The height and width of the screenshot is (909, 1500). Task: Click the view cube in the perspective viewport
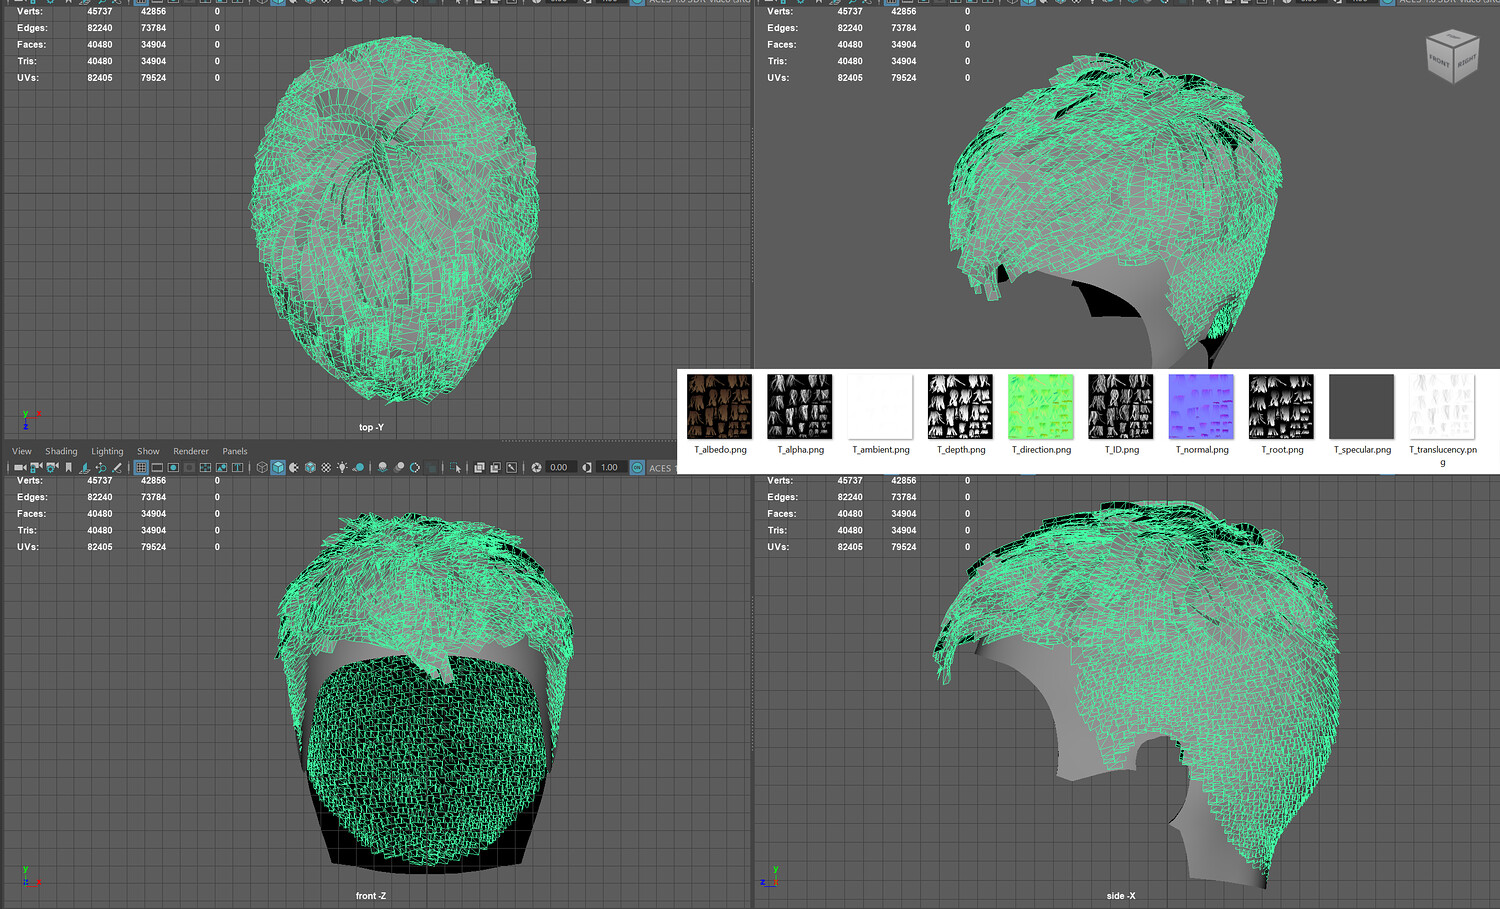(x=1452, y=57)
